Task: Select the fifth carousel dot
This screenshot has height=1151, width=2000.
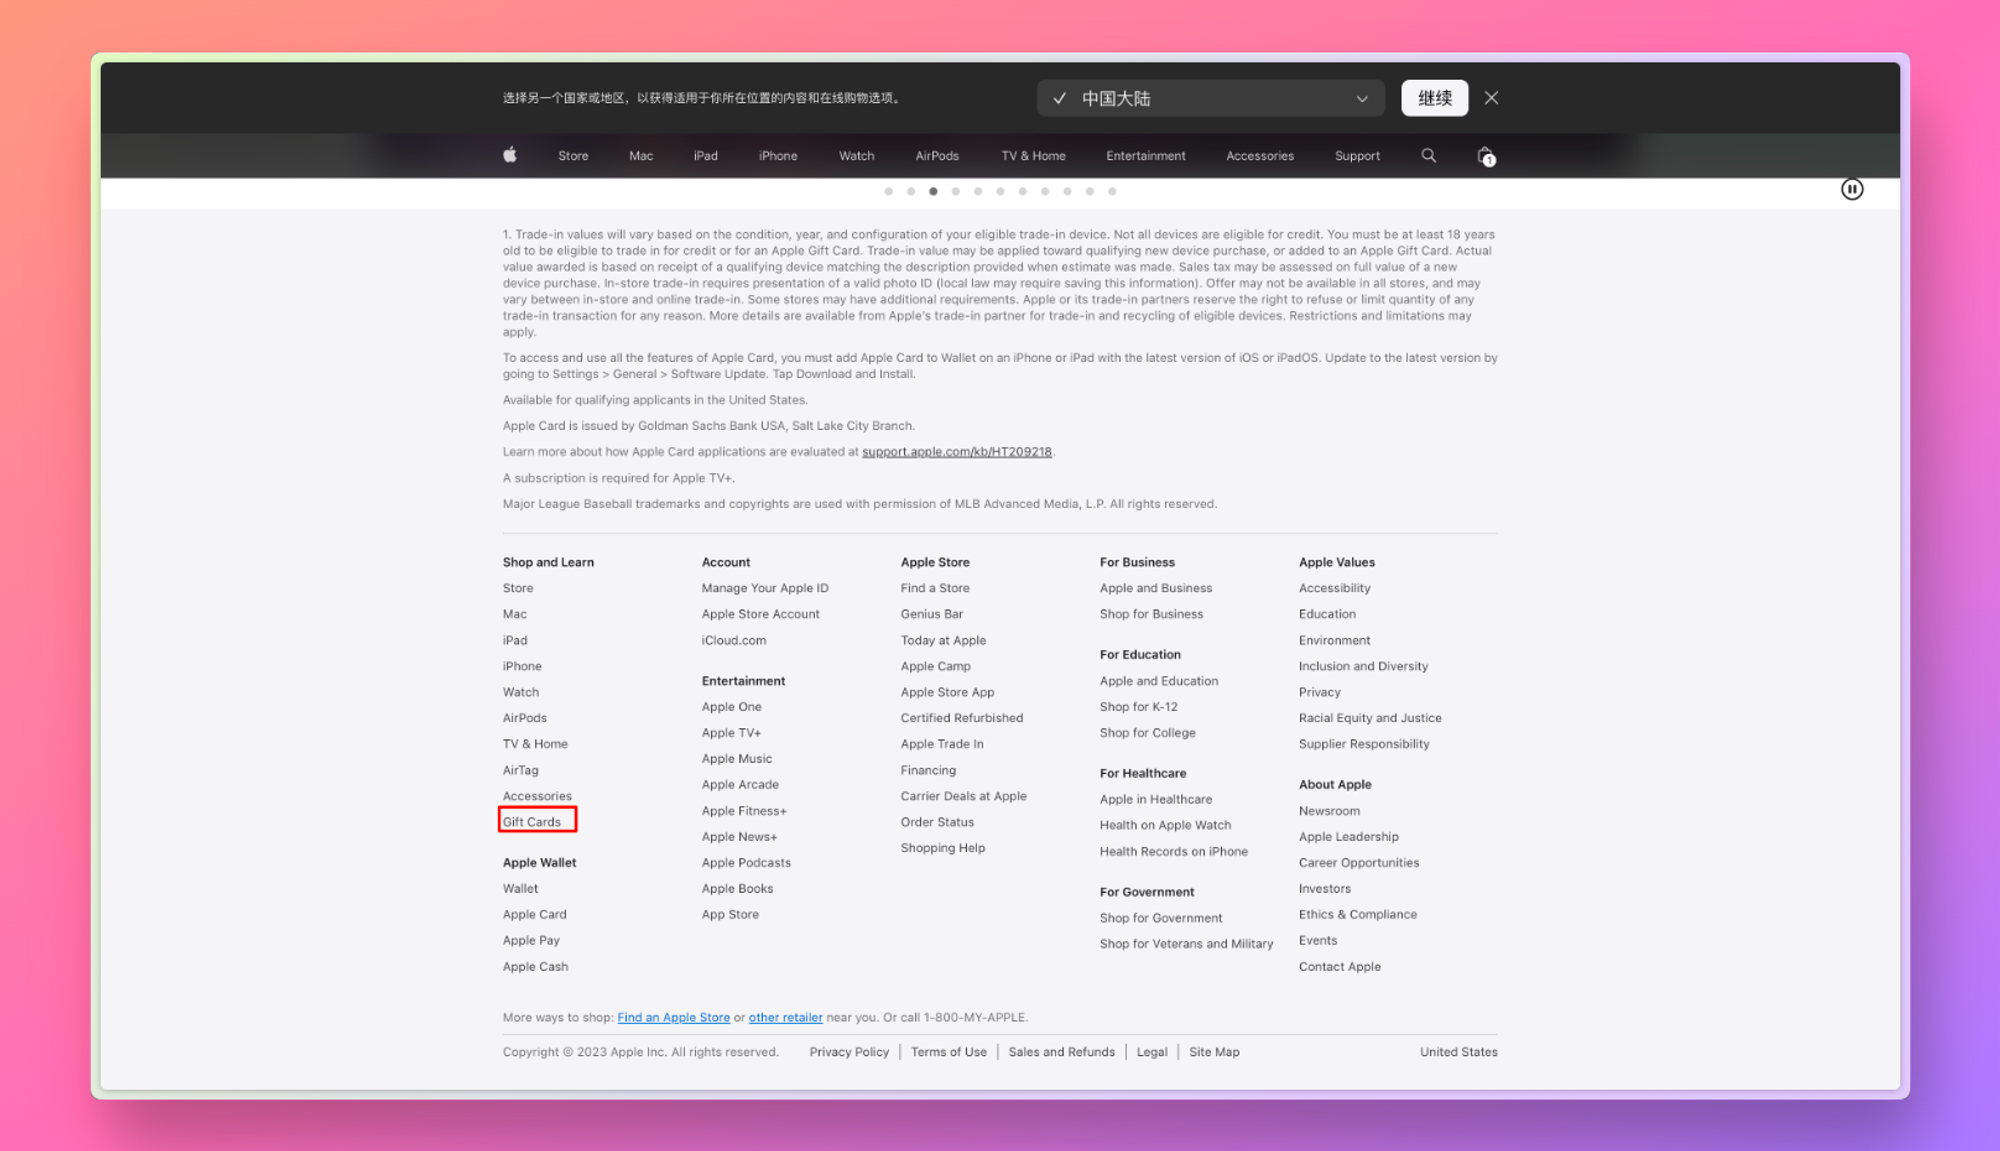Action: pyautogui.click(x=978, y=191)
